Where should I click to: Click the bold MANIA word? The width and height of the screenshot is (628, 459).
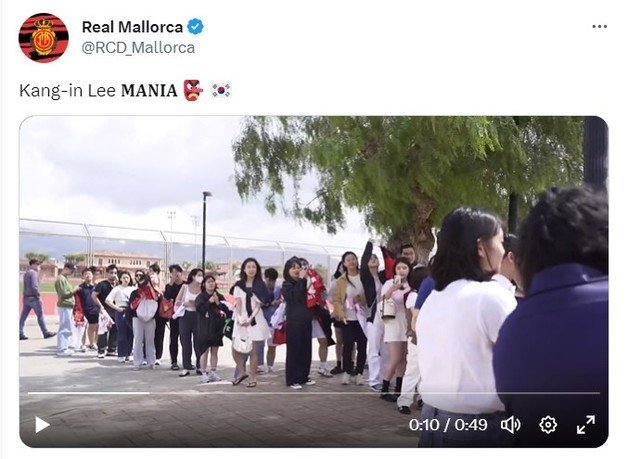pos(149,91)
